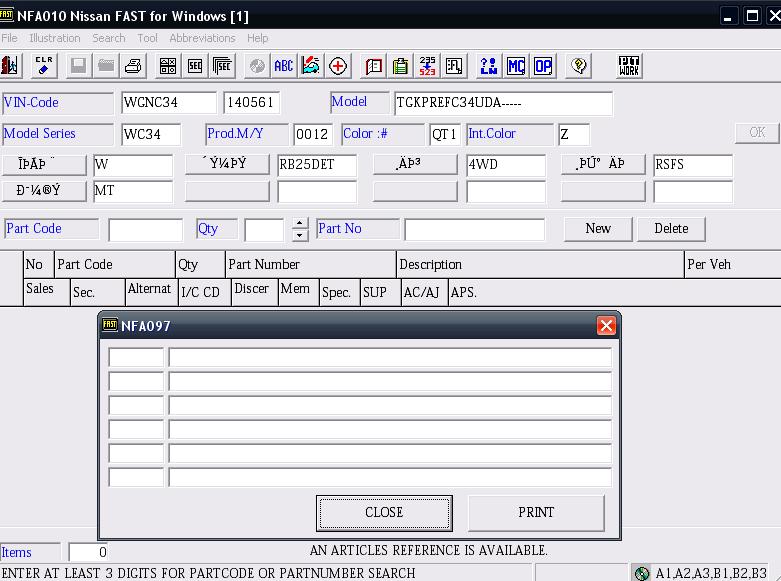Click the button left of 4WD field
781x581 pixels.
415,164
